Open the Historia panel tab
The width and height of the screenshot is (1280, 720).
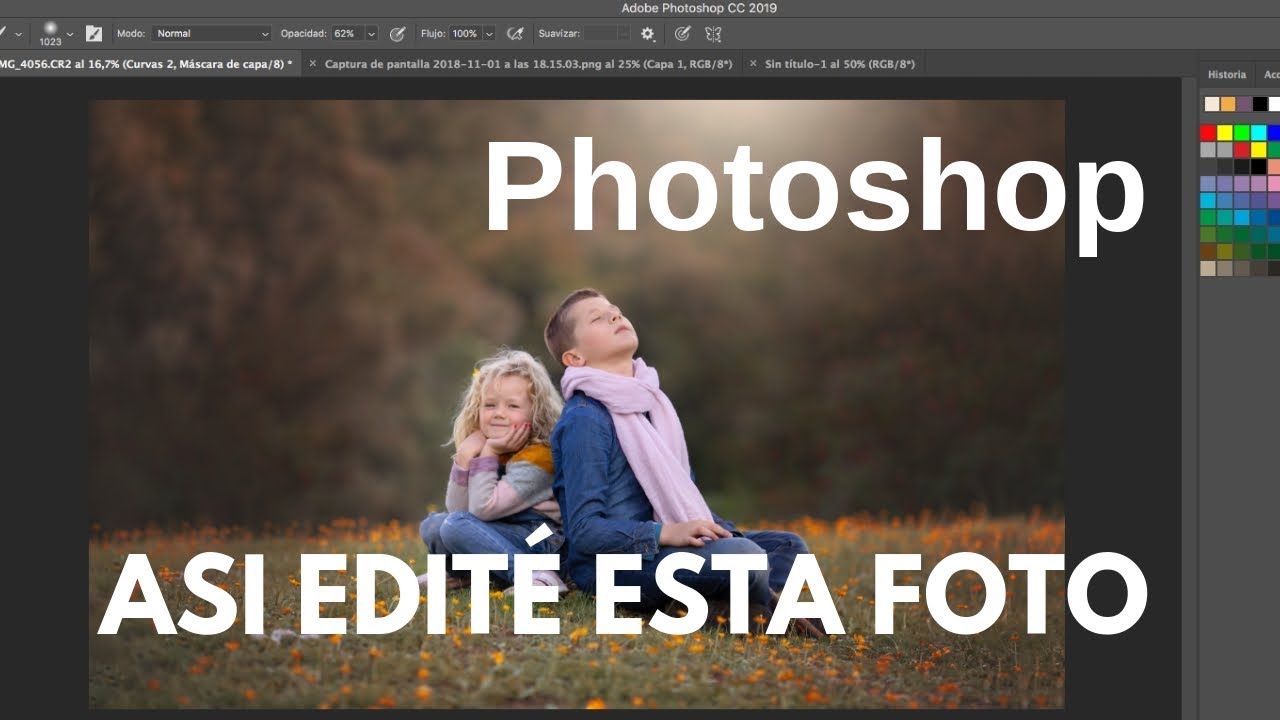tap(1227, 74)
